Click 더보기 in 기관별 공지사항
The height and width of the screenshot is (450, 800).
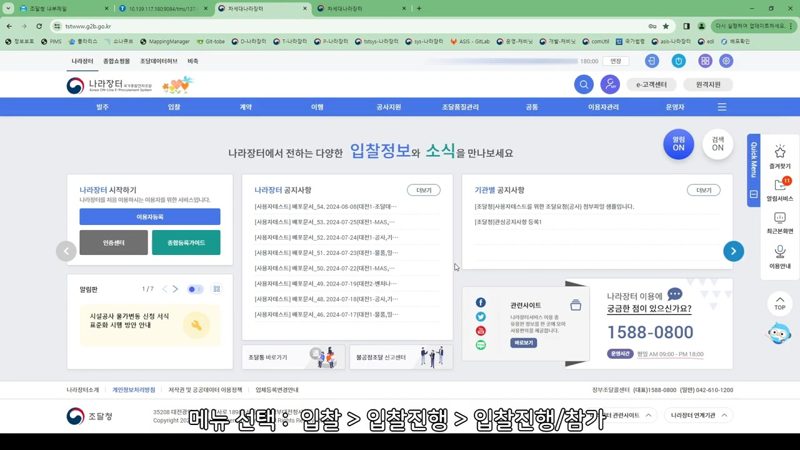(704, 190)
